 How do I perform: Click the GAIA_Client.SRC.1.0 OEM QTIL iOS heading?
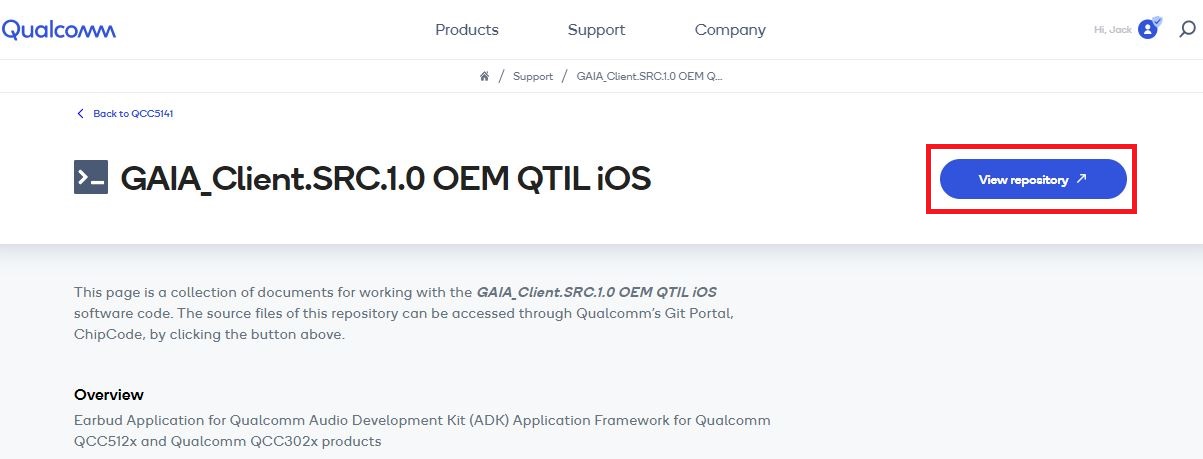(386, 178)
